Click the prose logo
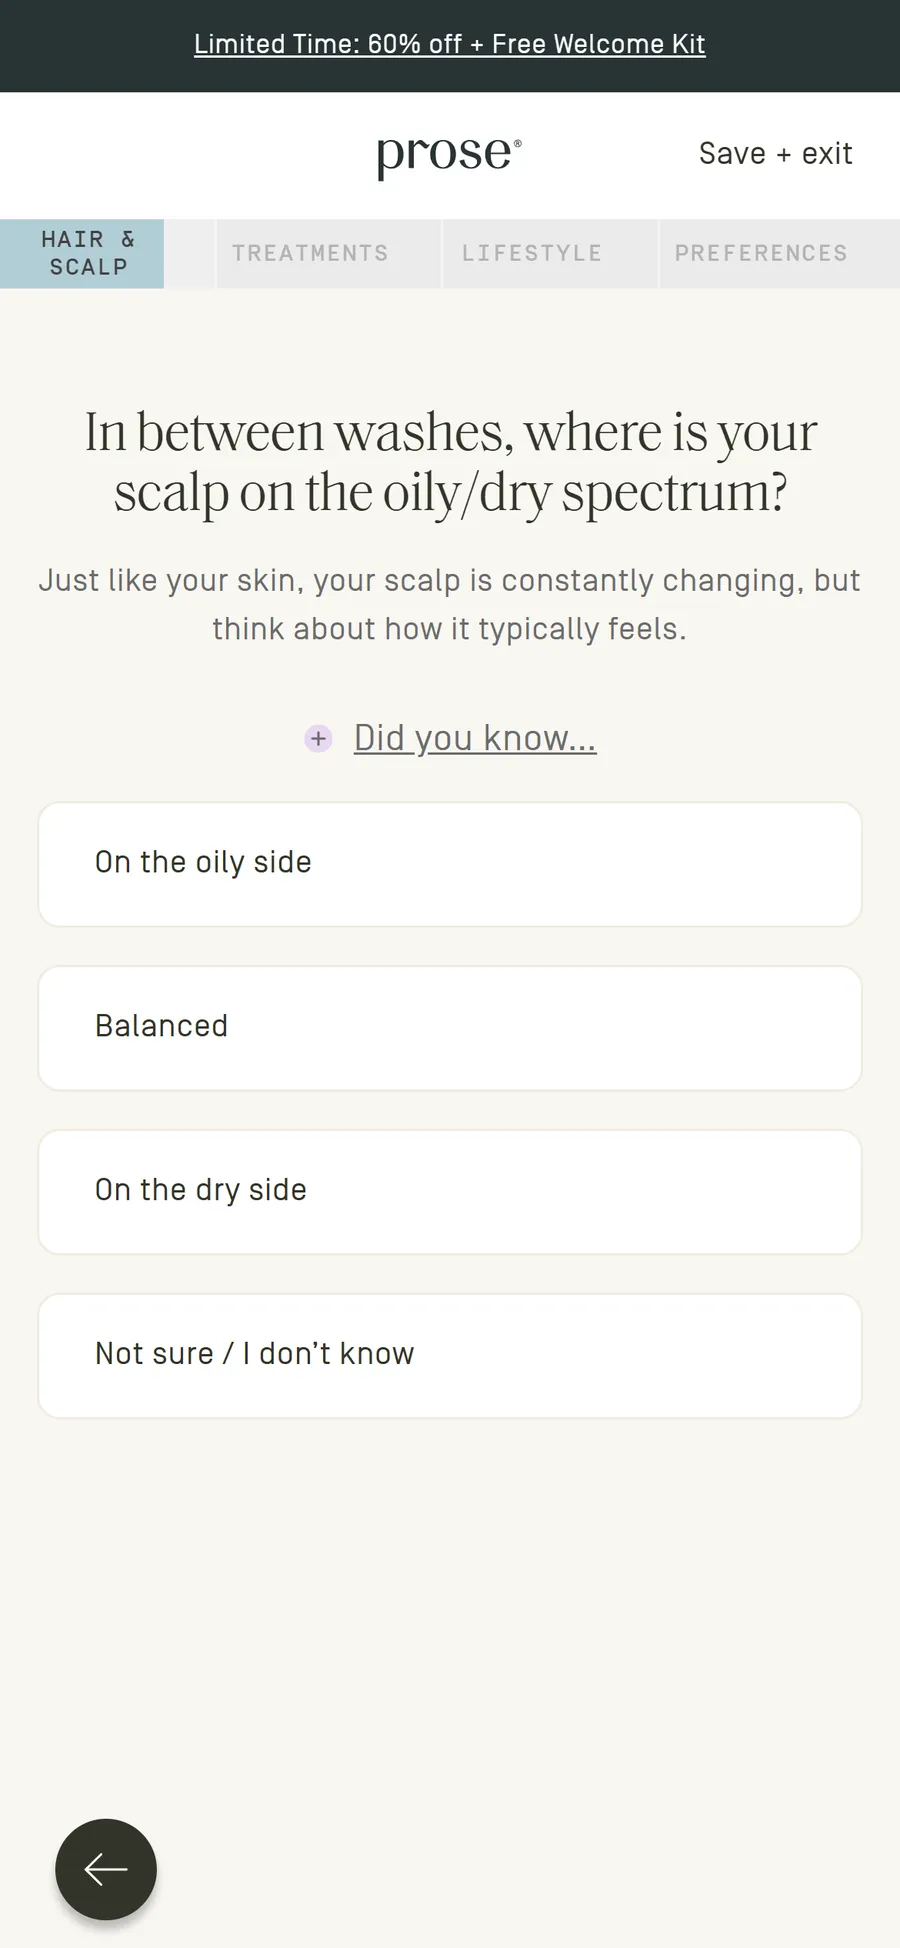Screen dimensions: 900x1948 (x=449, y=155)
